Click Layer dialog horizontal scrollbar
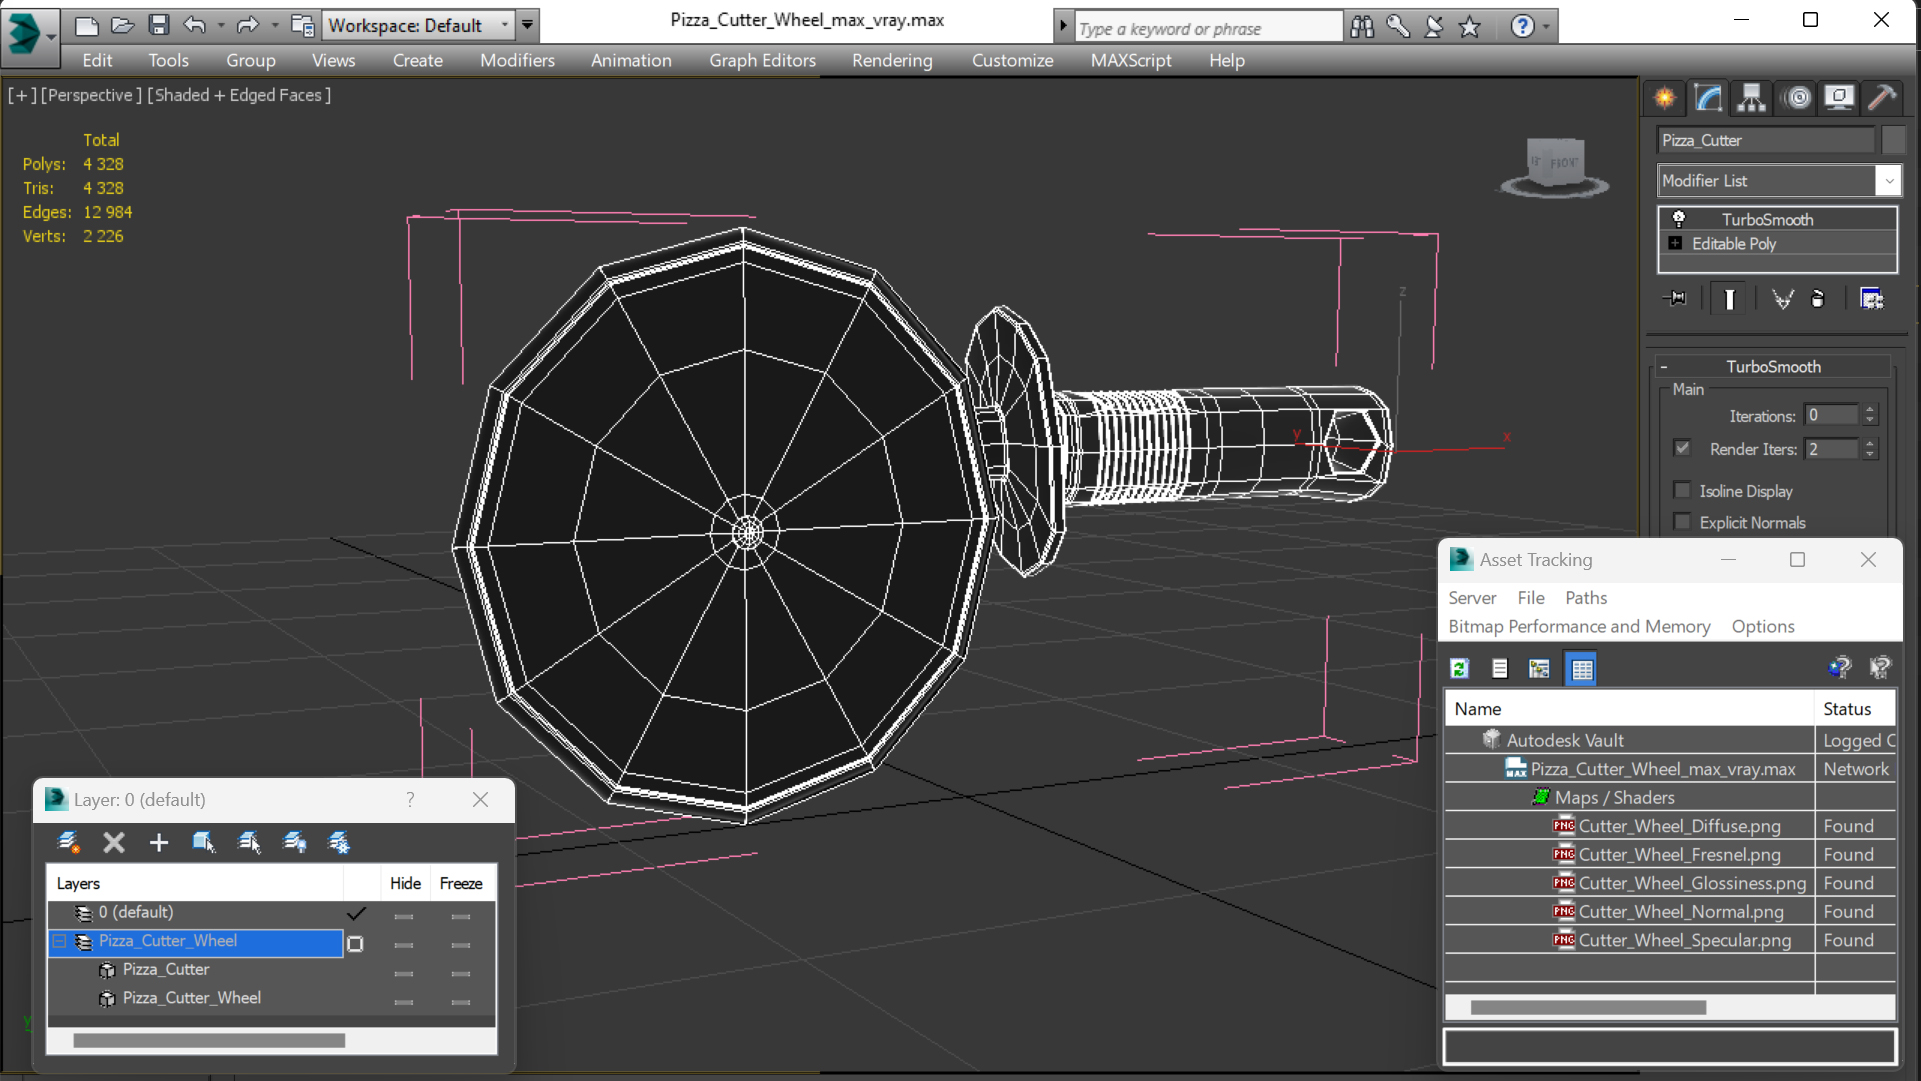1921x1081 pixels. pyautogui.click(x=209, y=1041)
